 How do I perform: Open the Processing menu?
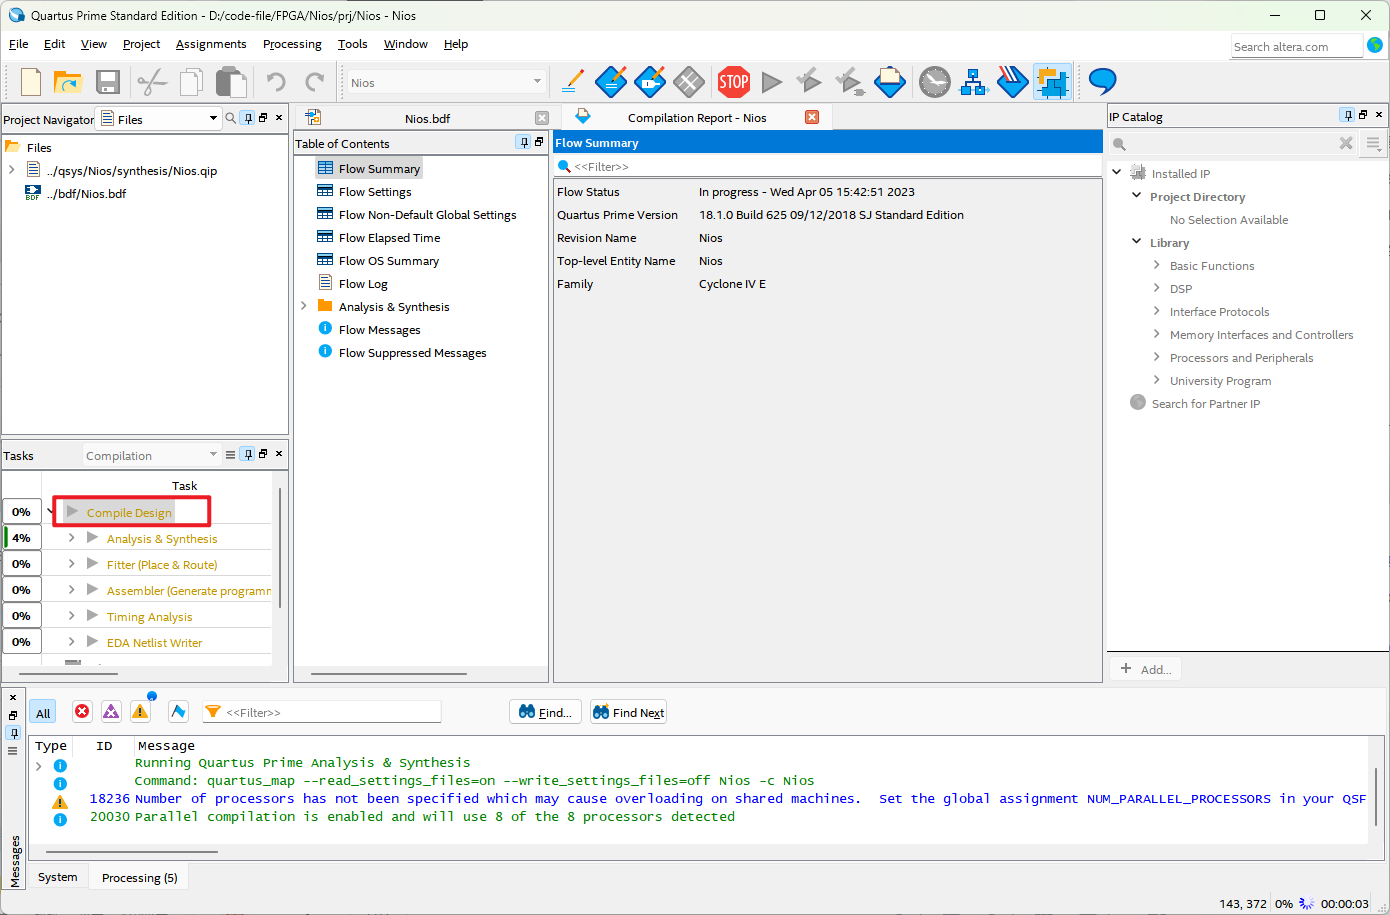[x=292, y=44]
